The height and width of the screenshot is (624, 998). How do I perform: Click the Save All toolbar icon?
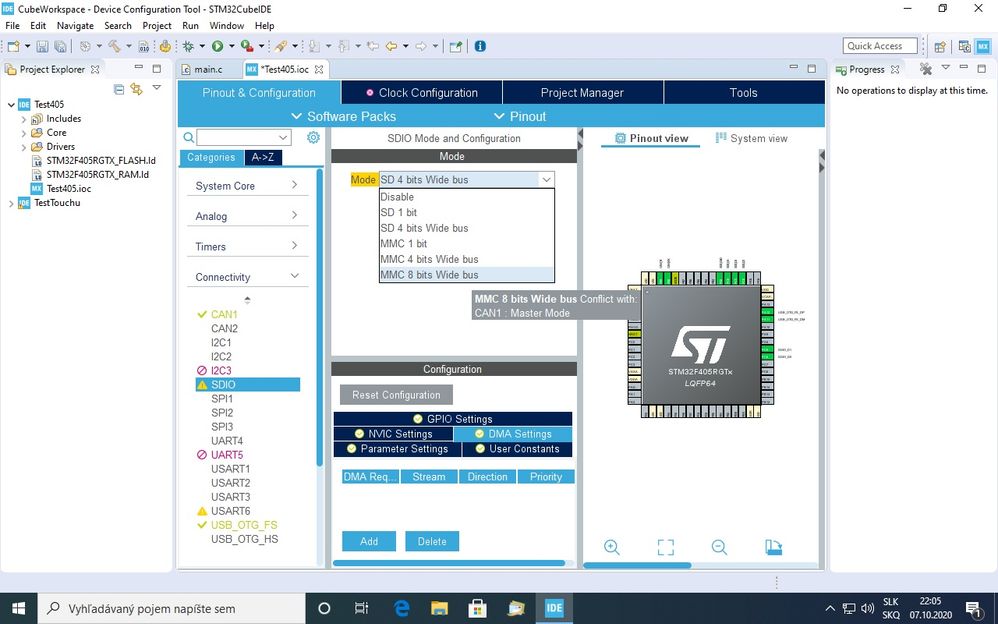coord(60,46)
